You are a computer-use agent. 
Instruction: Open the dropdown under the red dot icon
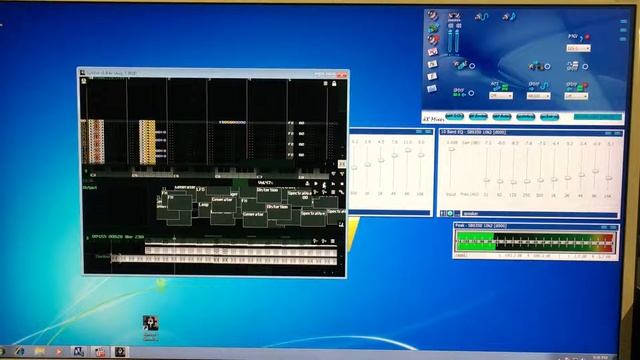pyautogui.click(x=578, y=48)
